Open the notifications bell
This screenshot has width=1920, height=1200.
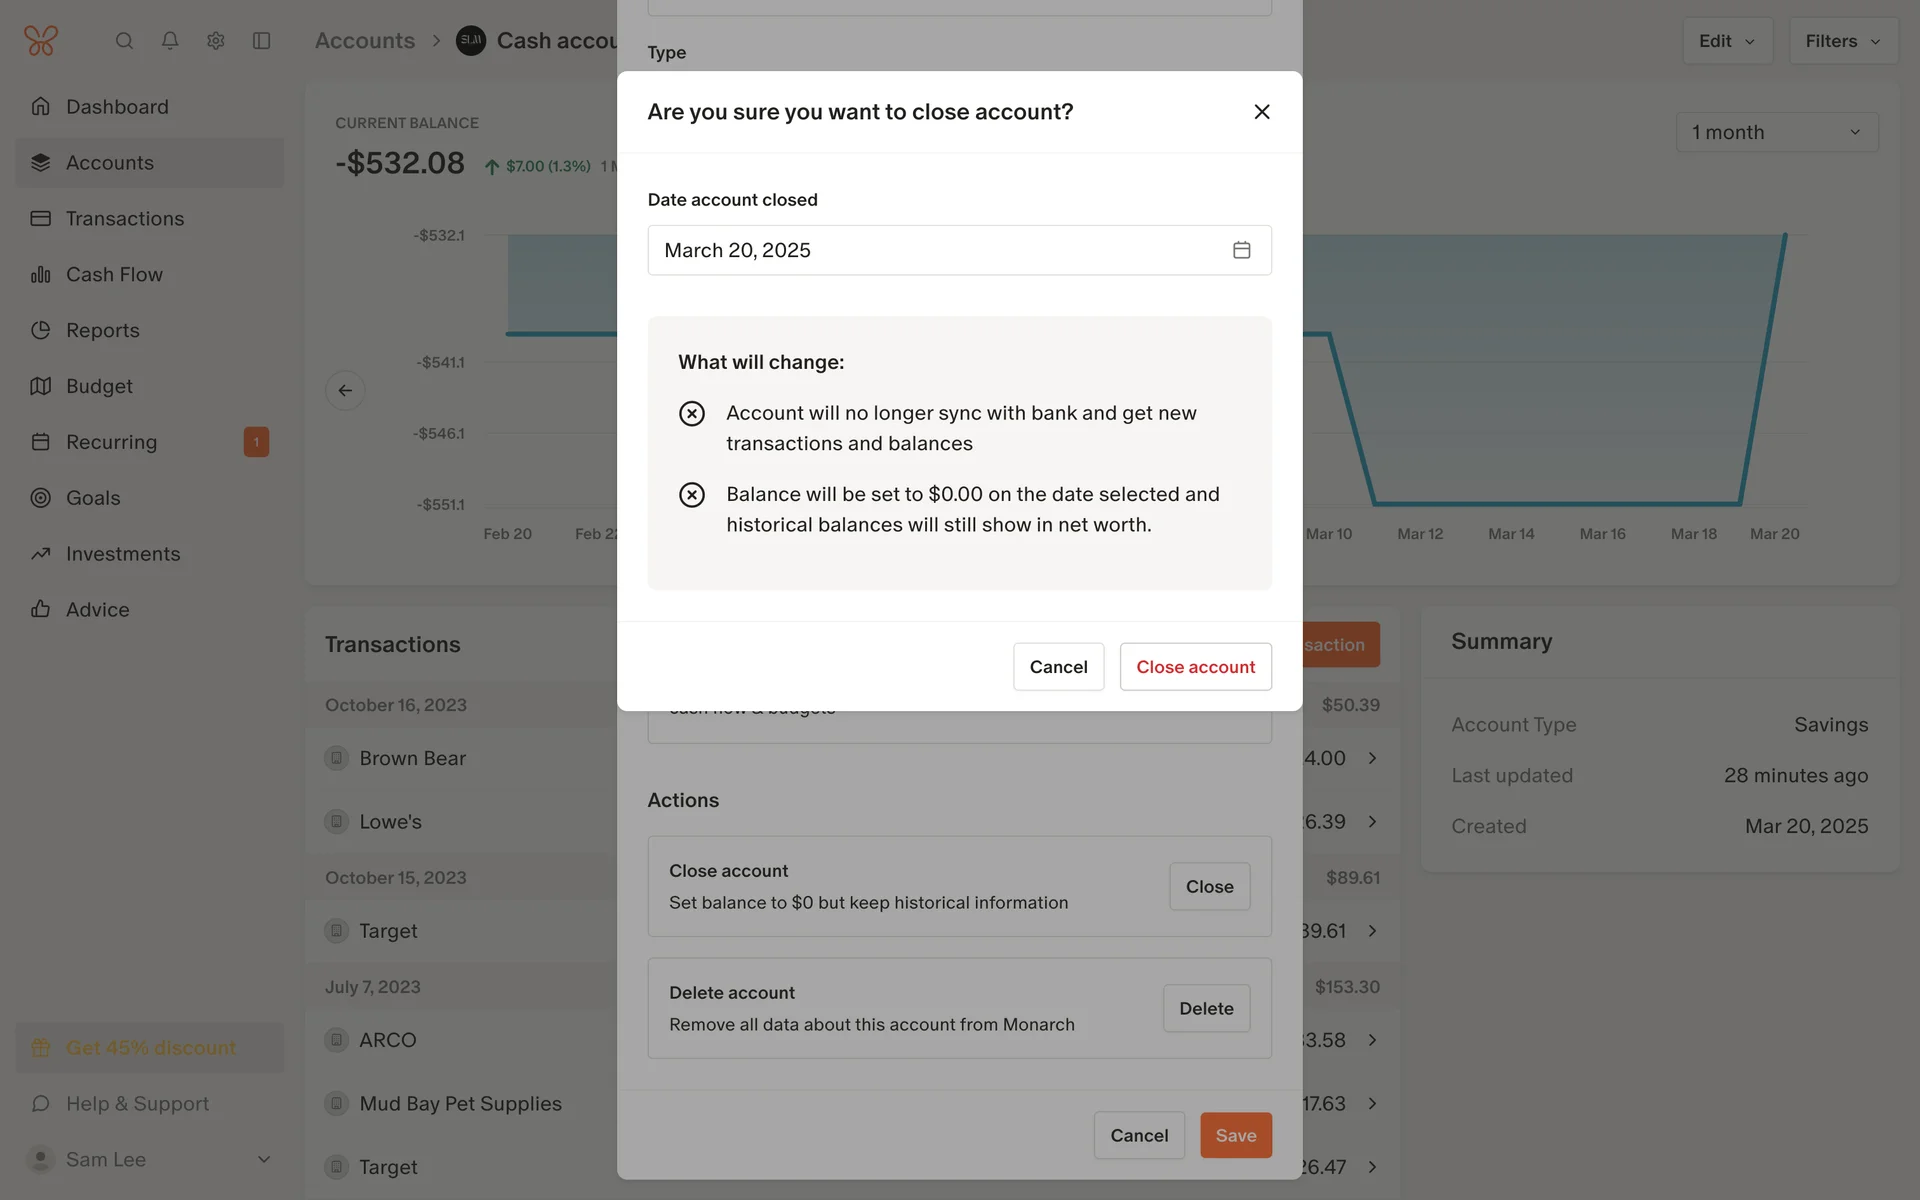click(x=170, y=41)
